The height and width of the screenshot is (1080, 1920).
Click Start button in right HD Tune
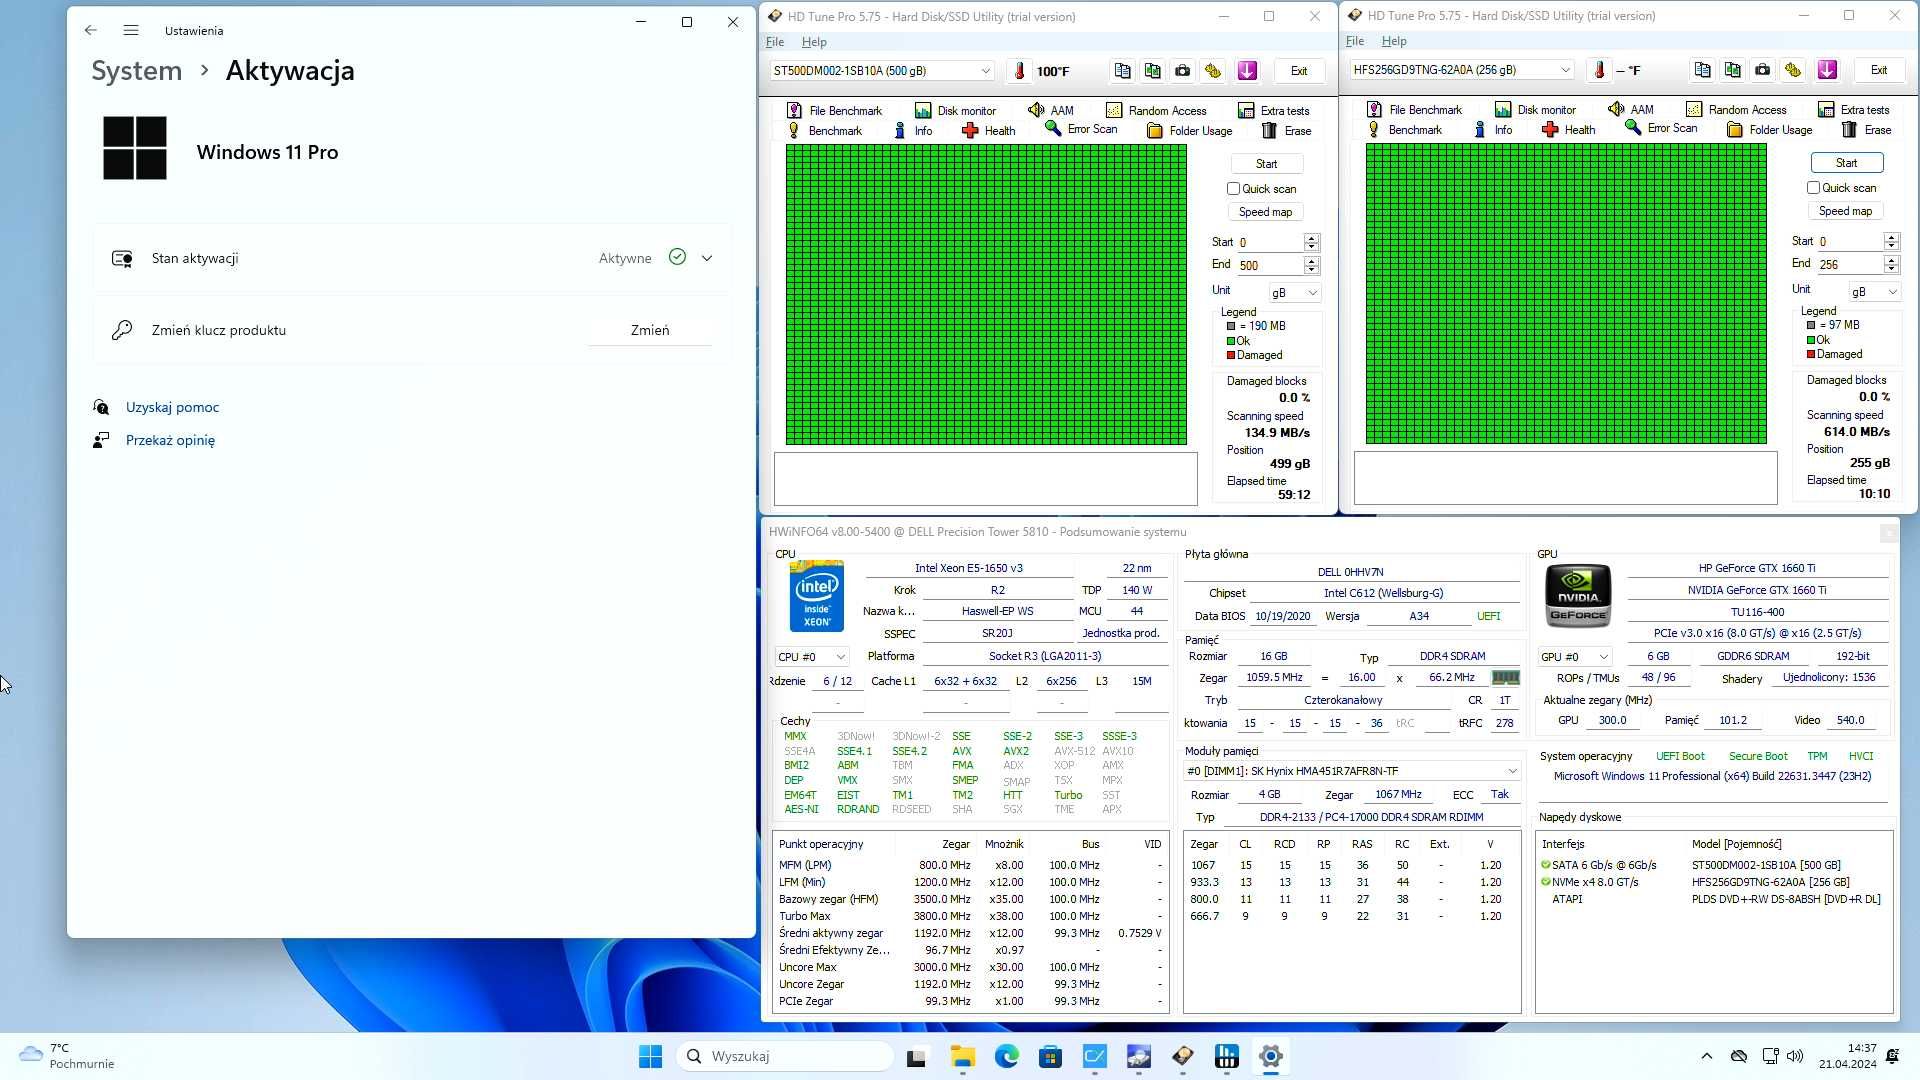click(1846, 161)
